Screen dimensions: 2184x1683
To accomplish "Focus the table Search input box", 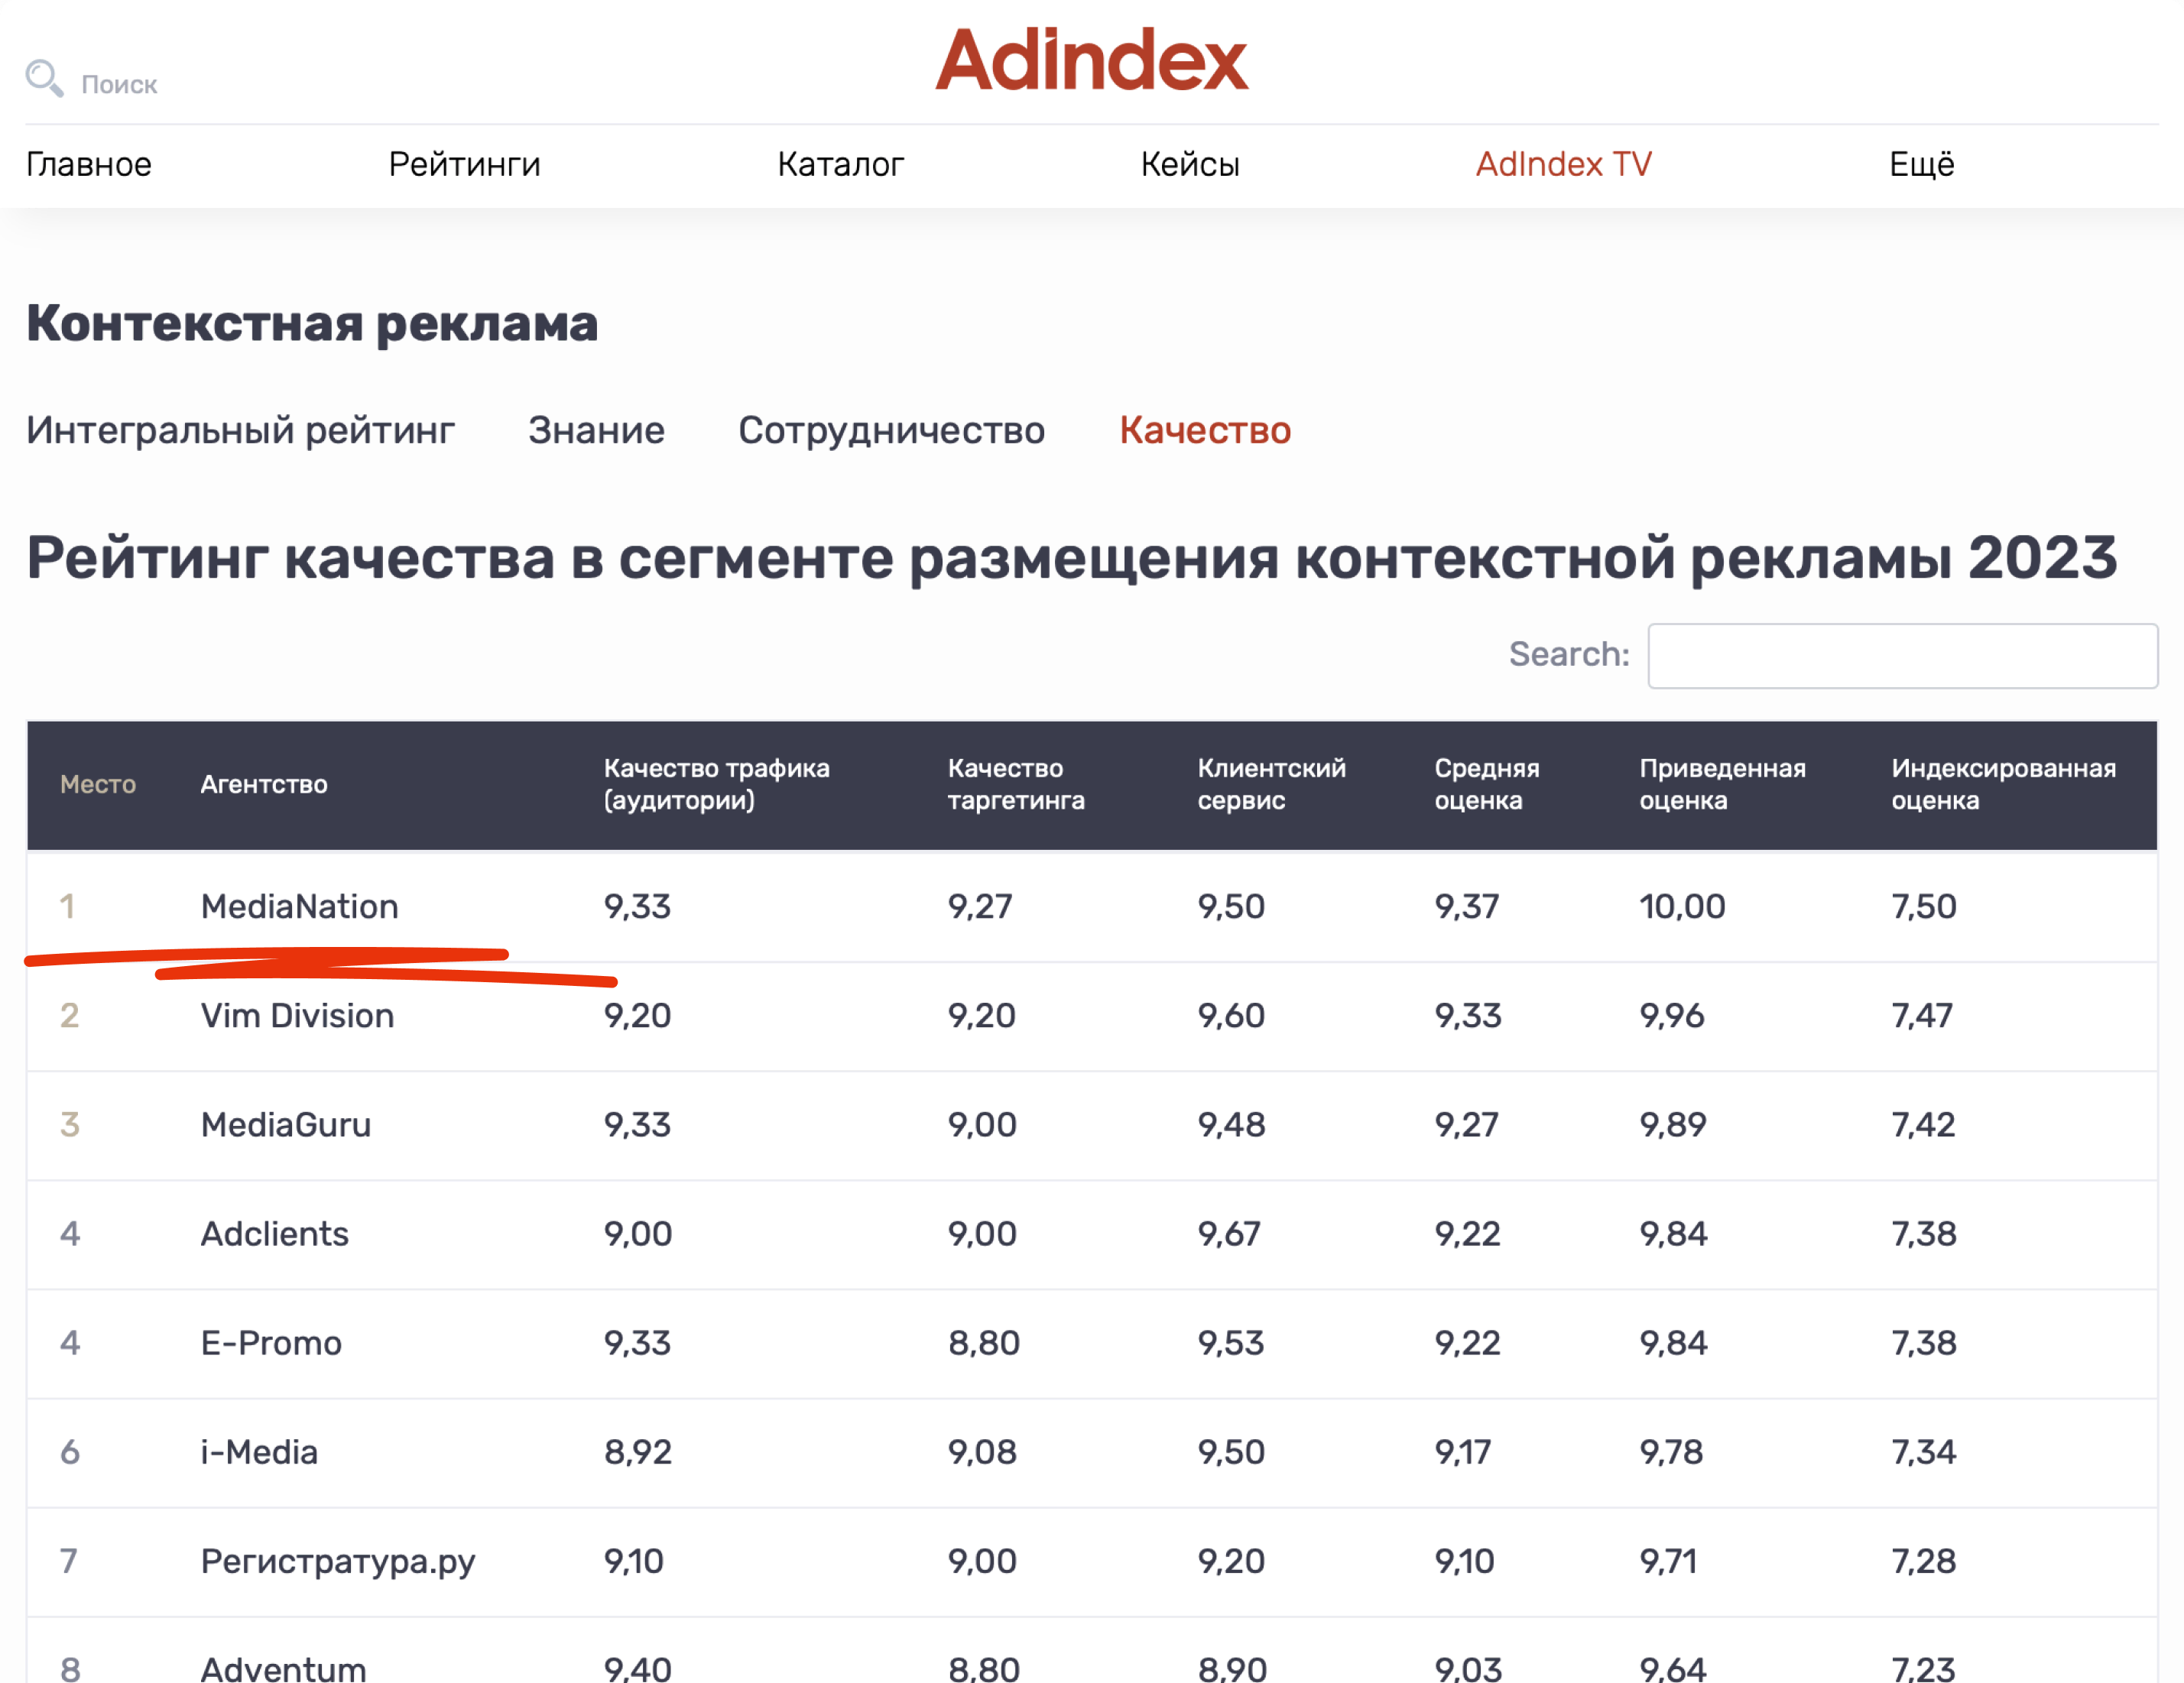I will (1902, 656).
